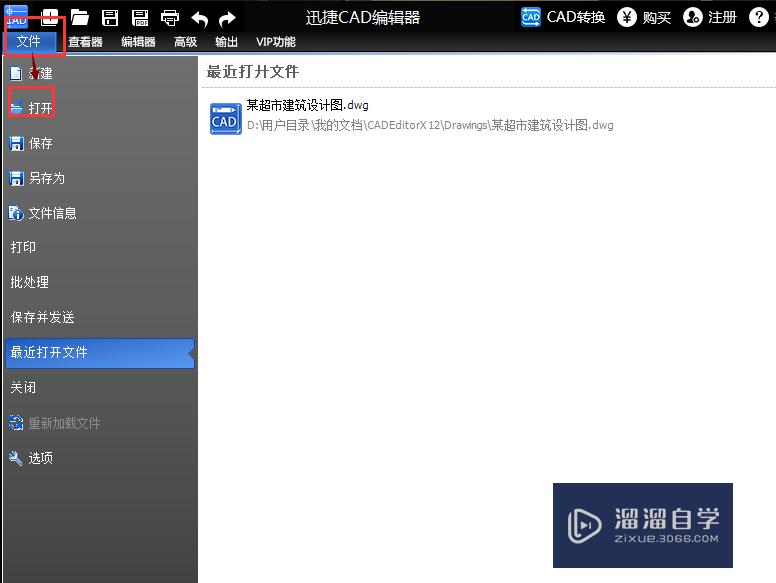Select 新建 text in the file menu
This screenshot has height=583, width=776.
coord(41,74)
